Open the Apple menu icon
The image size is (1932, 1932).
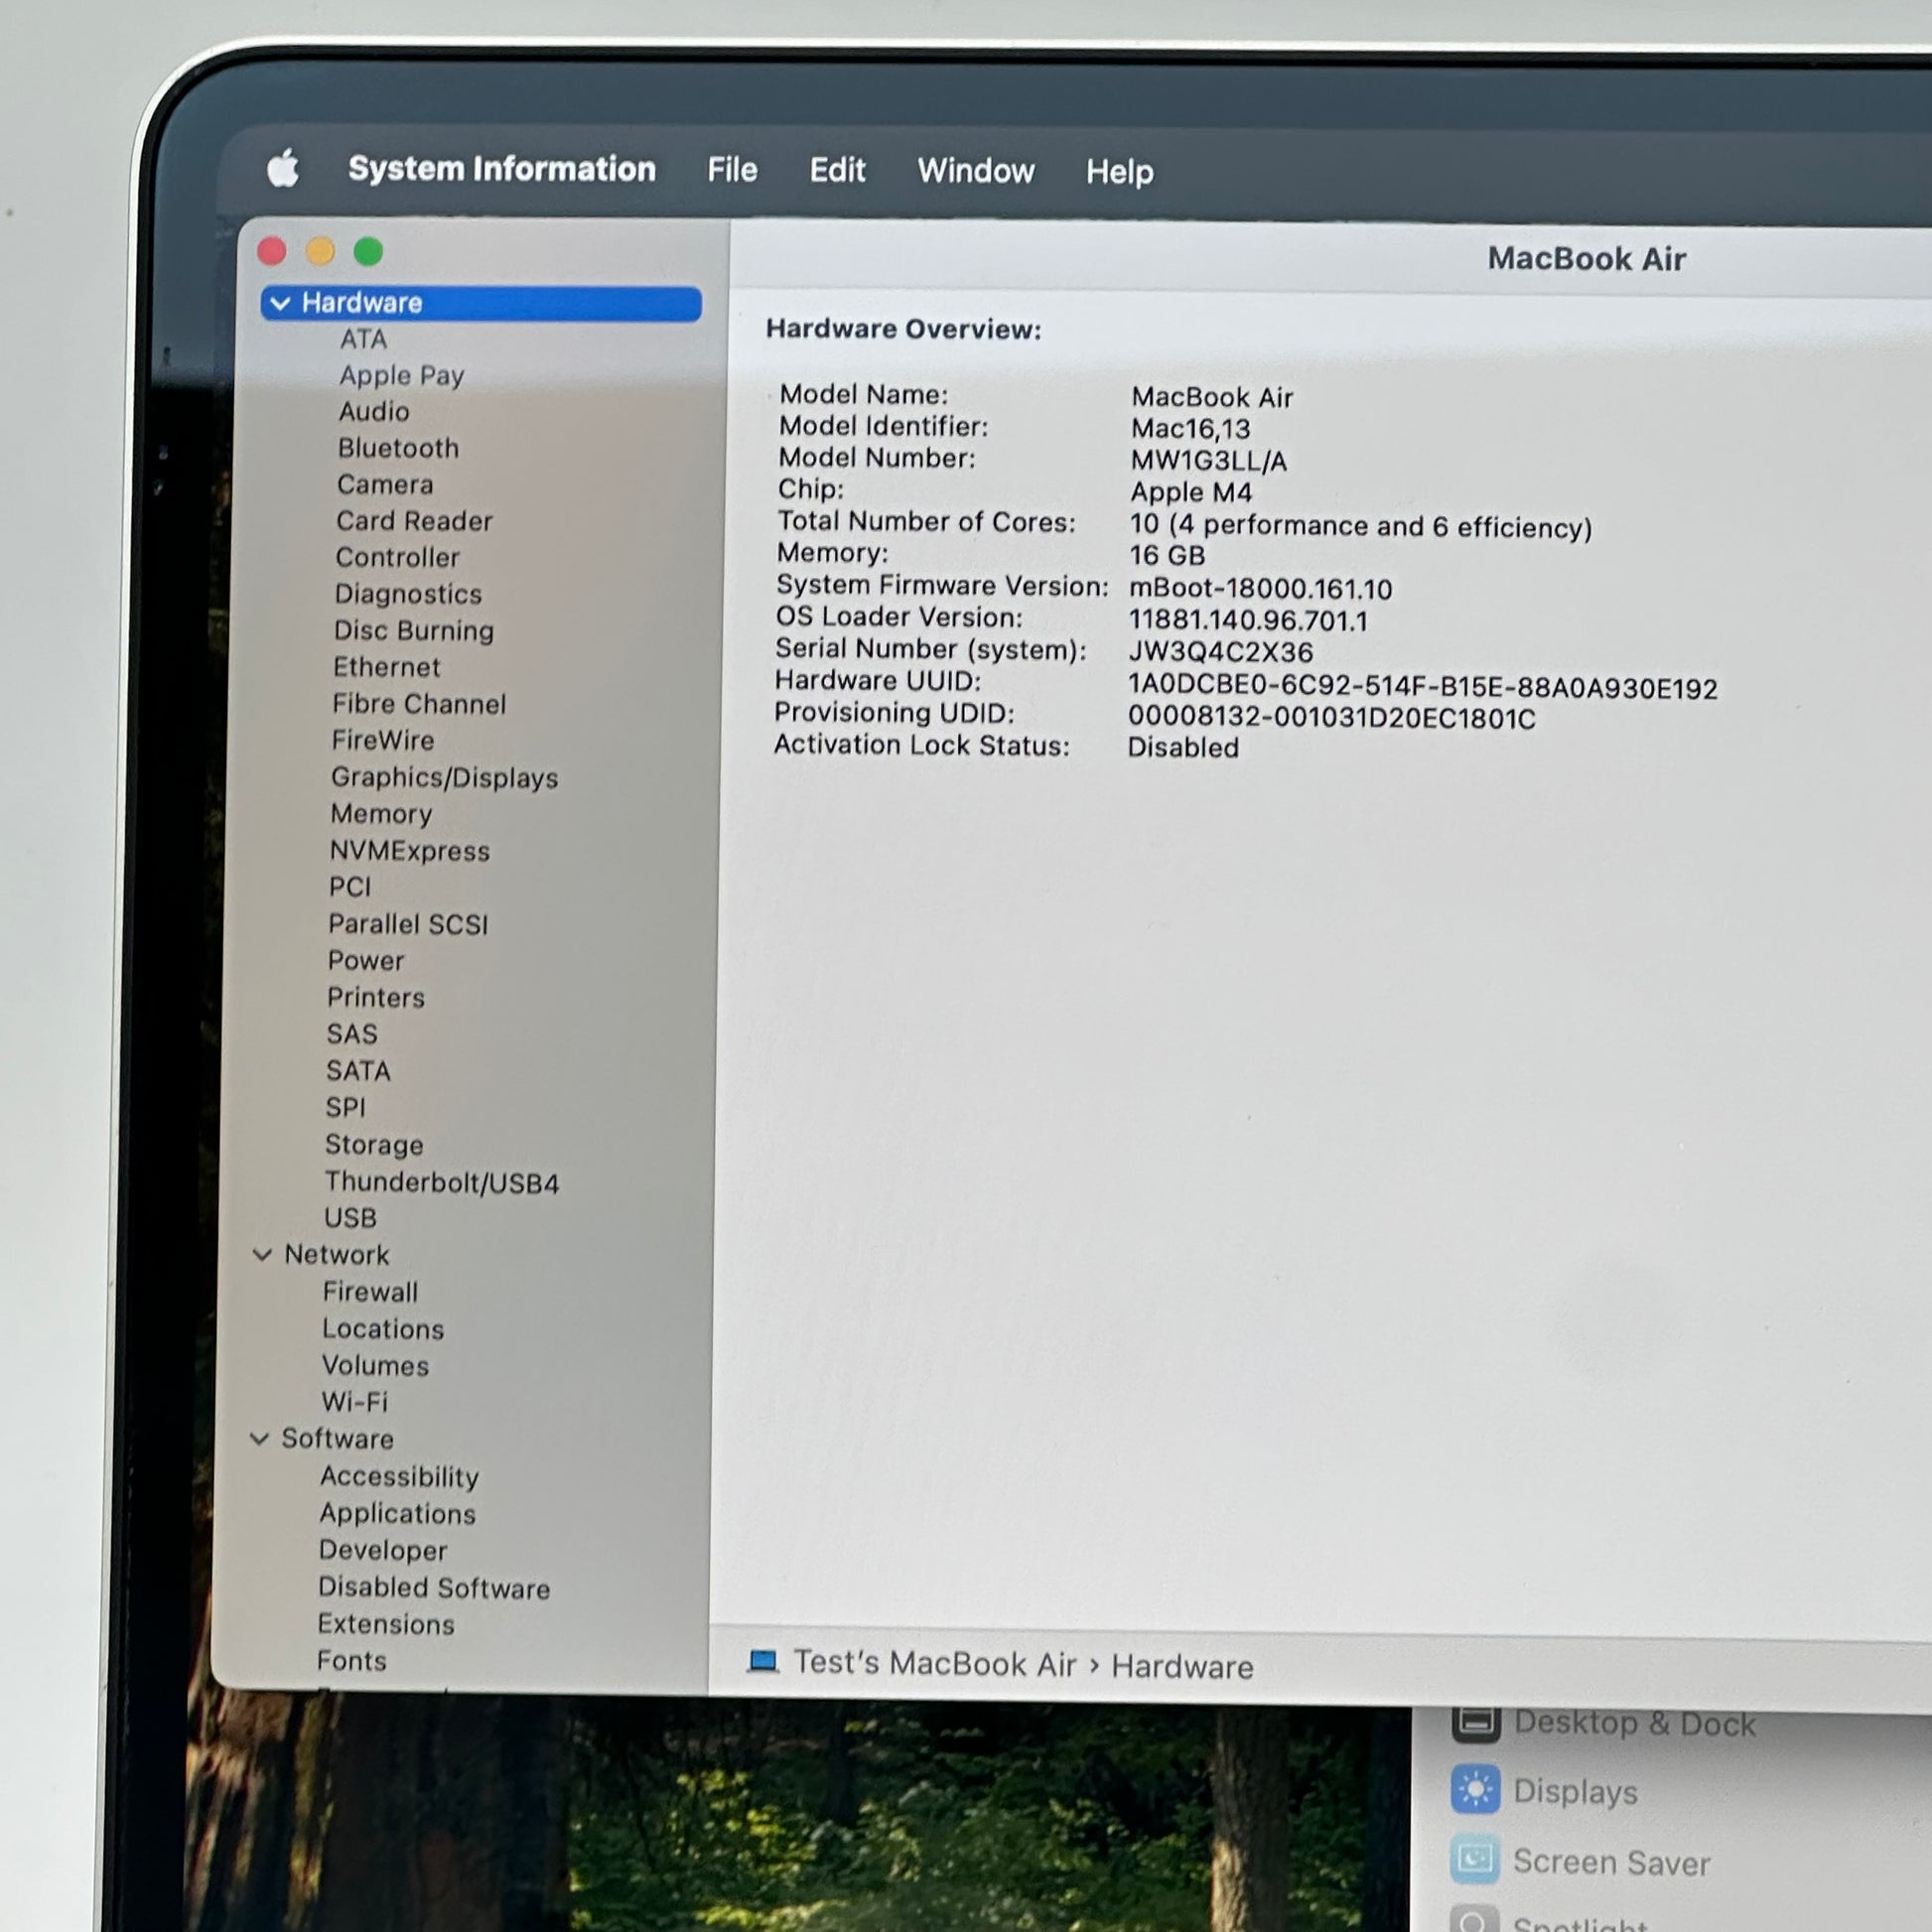(x=283, y=168)
